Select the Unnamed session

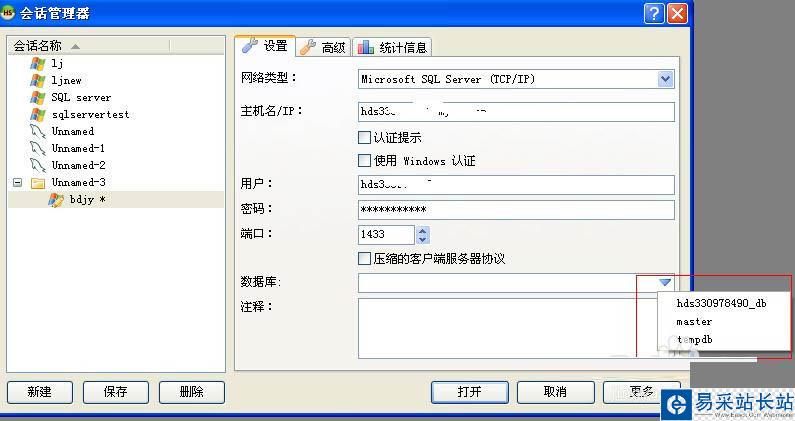point(73,131)
